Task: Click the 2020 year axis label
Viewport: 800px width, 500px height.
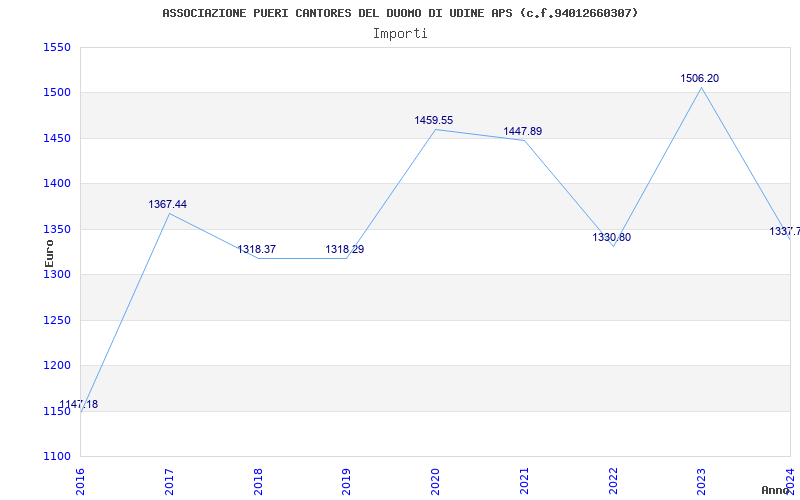Action: [435, 479]
